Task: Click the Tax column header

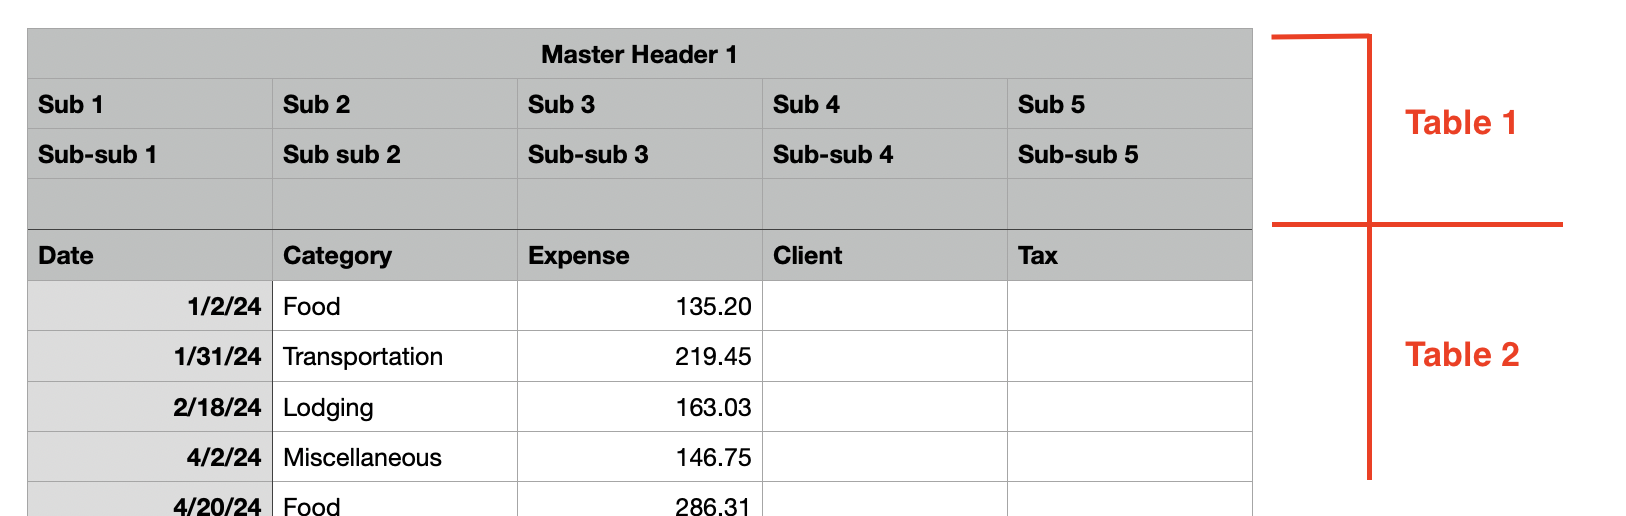Action: (1130, 256)
